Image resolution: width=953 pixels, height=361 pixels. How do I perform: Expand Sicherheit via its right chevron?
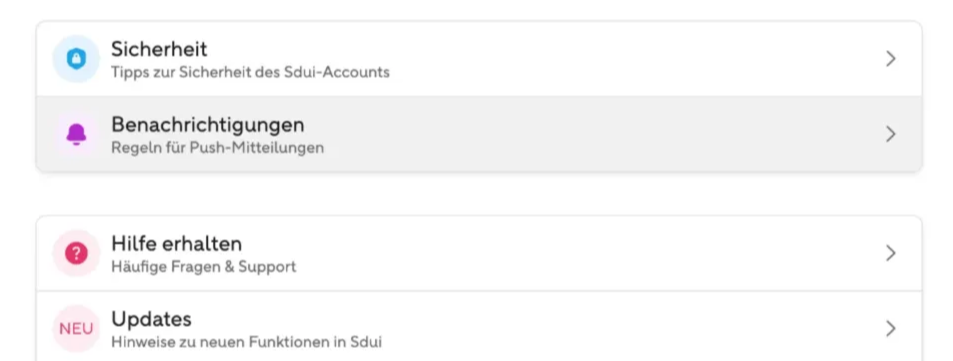pos(890,59)
